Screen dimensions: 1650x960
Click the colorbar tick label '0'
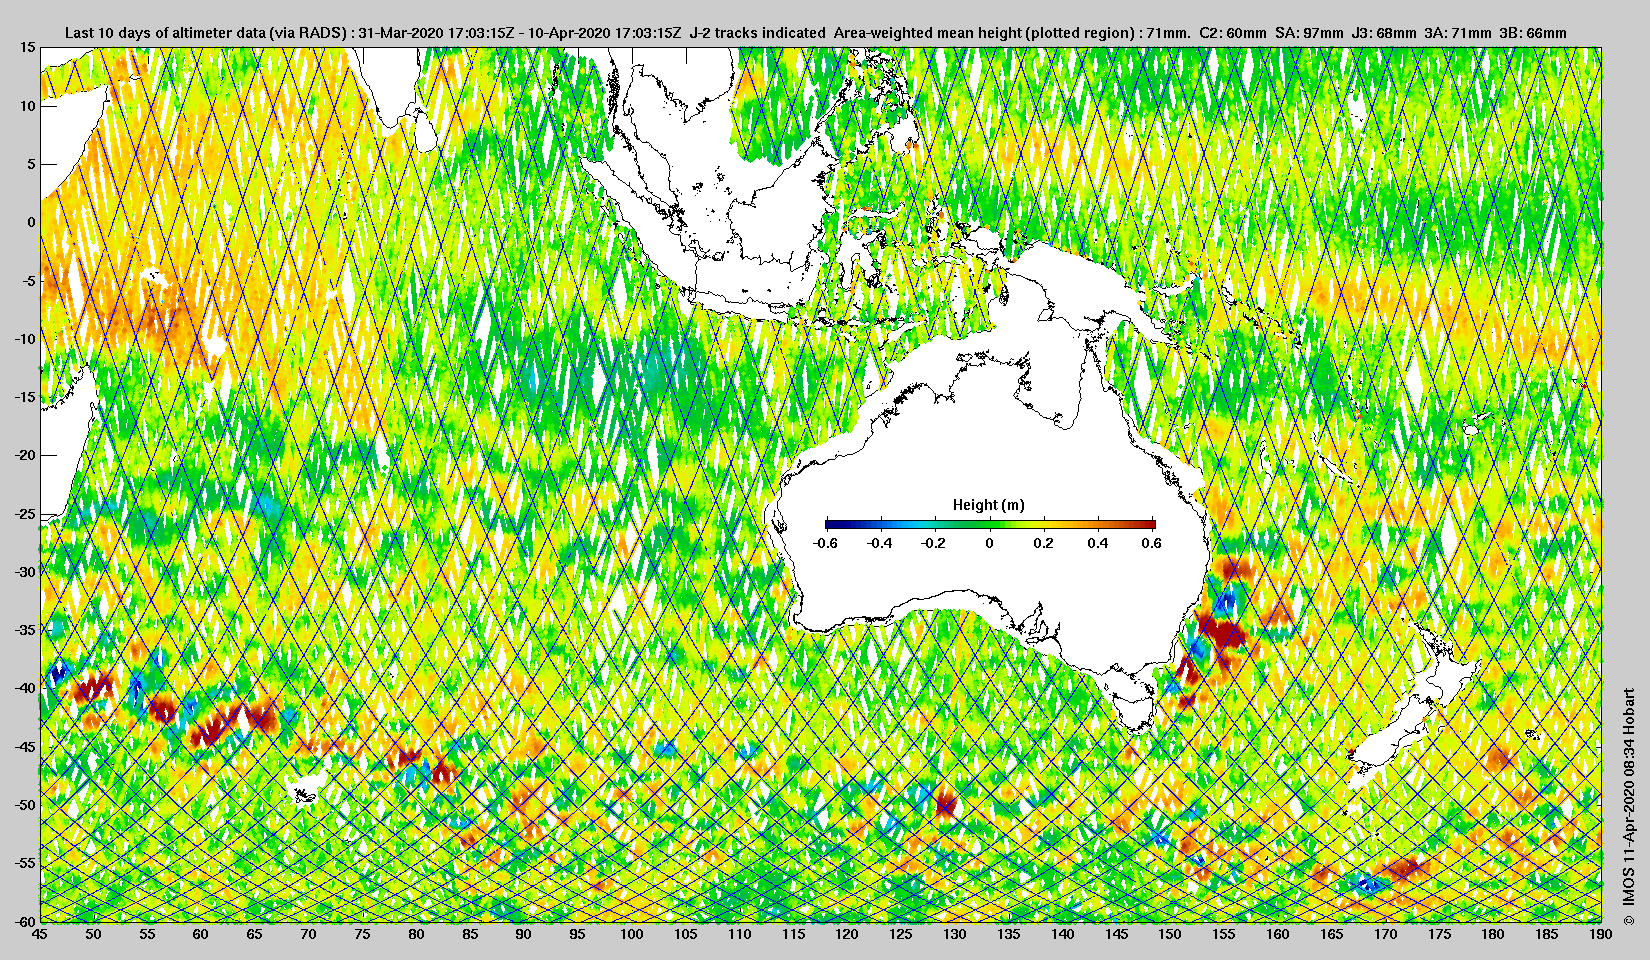990,543
